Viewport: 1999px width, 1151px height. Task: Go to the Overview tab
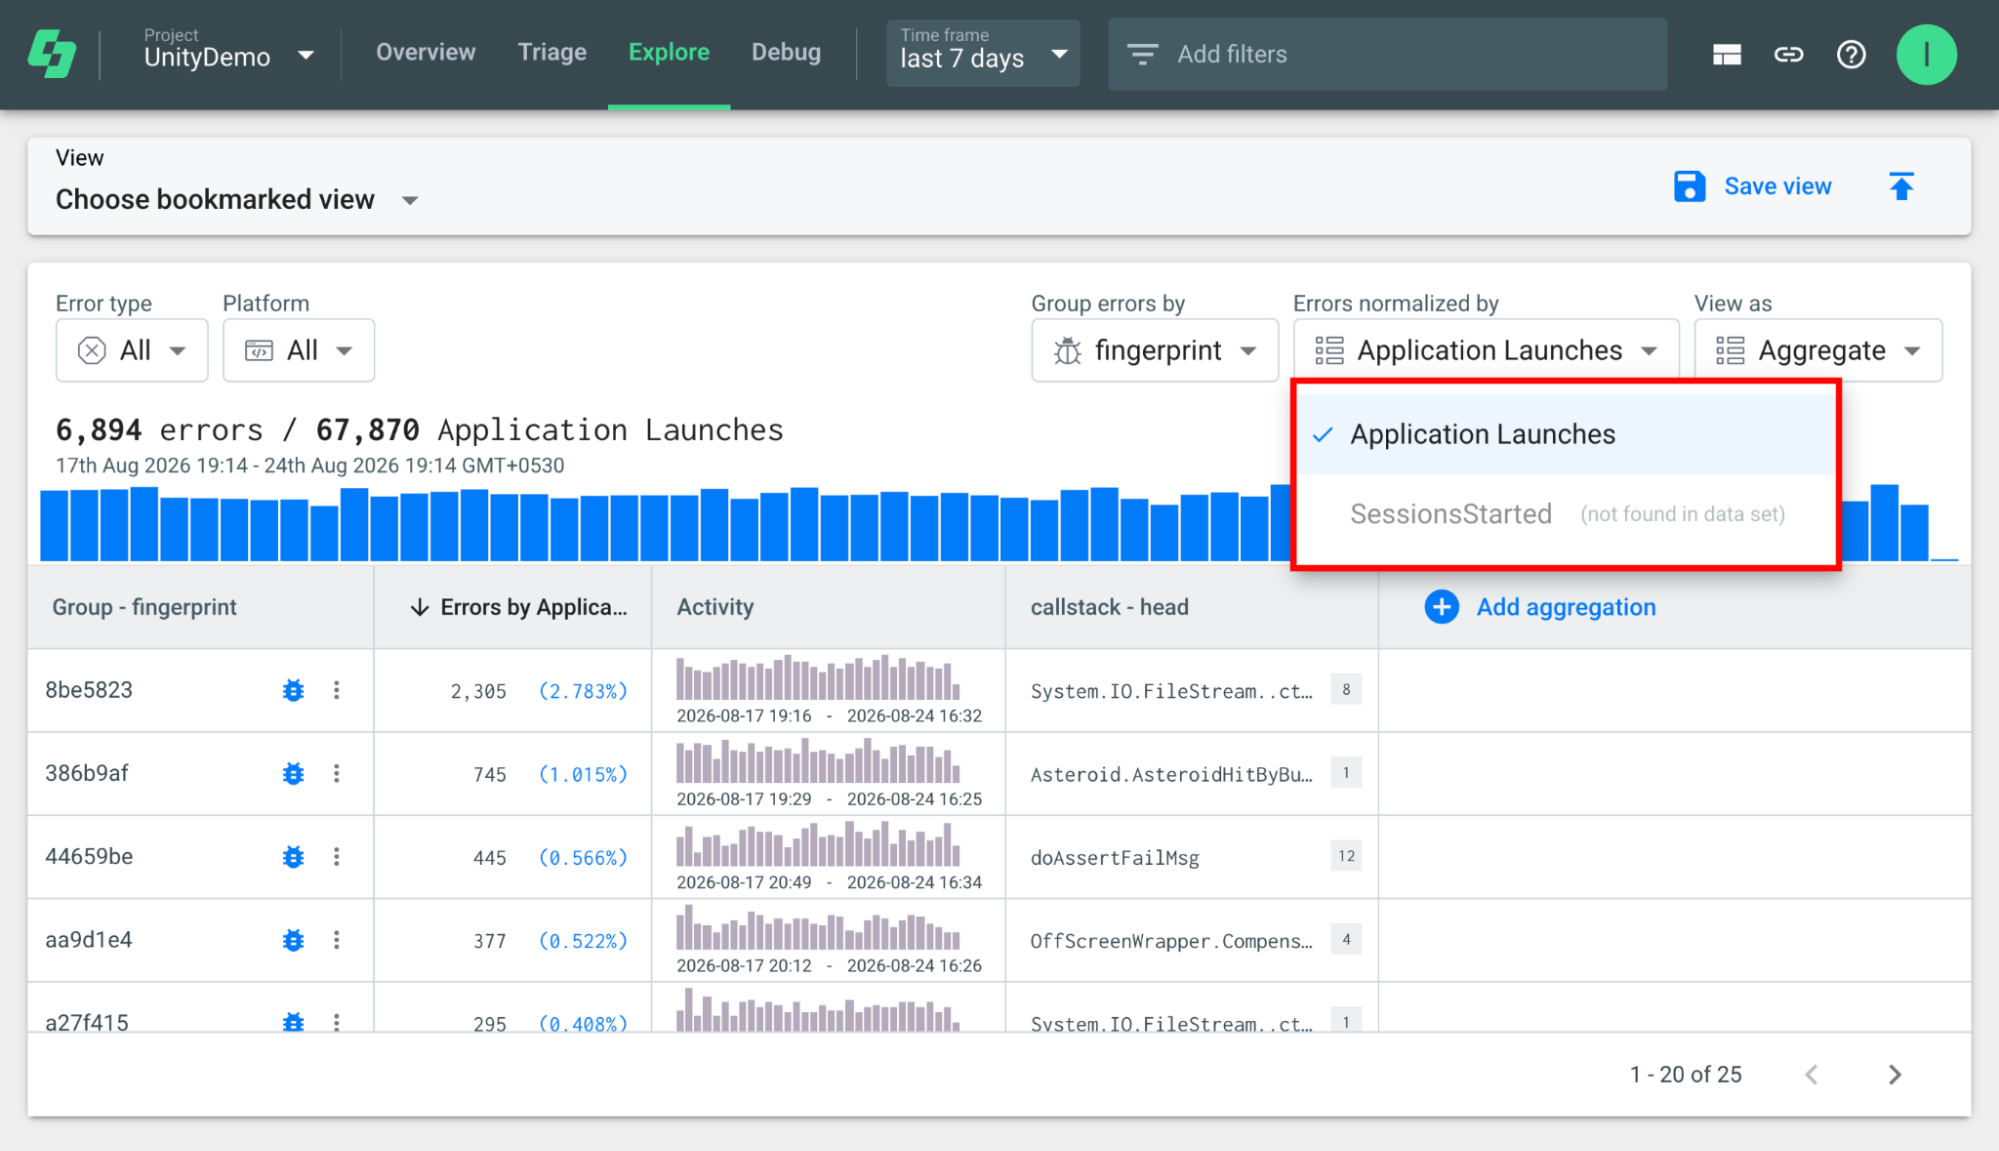click(426, 52)
